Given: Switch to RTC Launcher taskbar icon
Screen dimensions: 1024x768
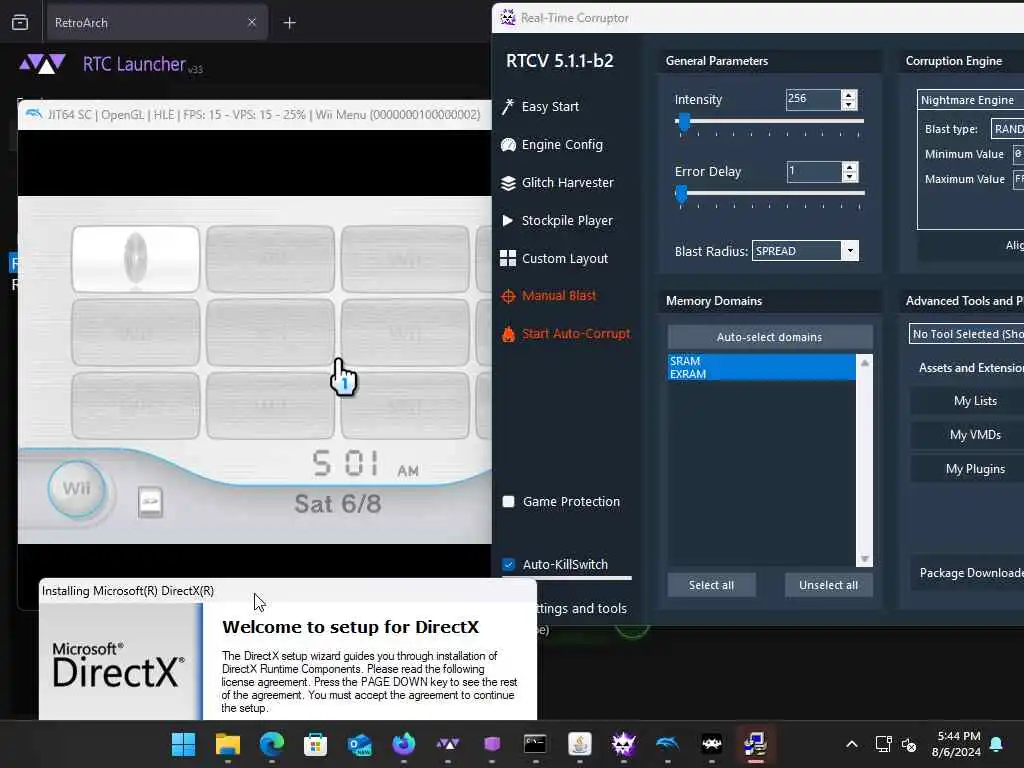Looking at the screenshot, I should pos(448,744).
